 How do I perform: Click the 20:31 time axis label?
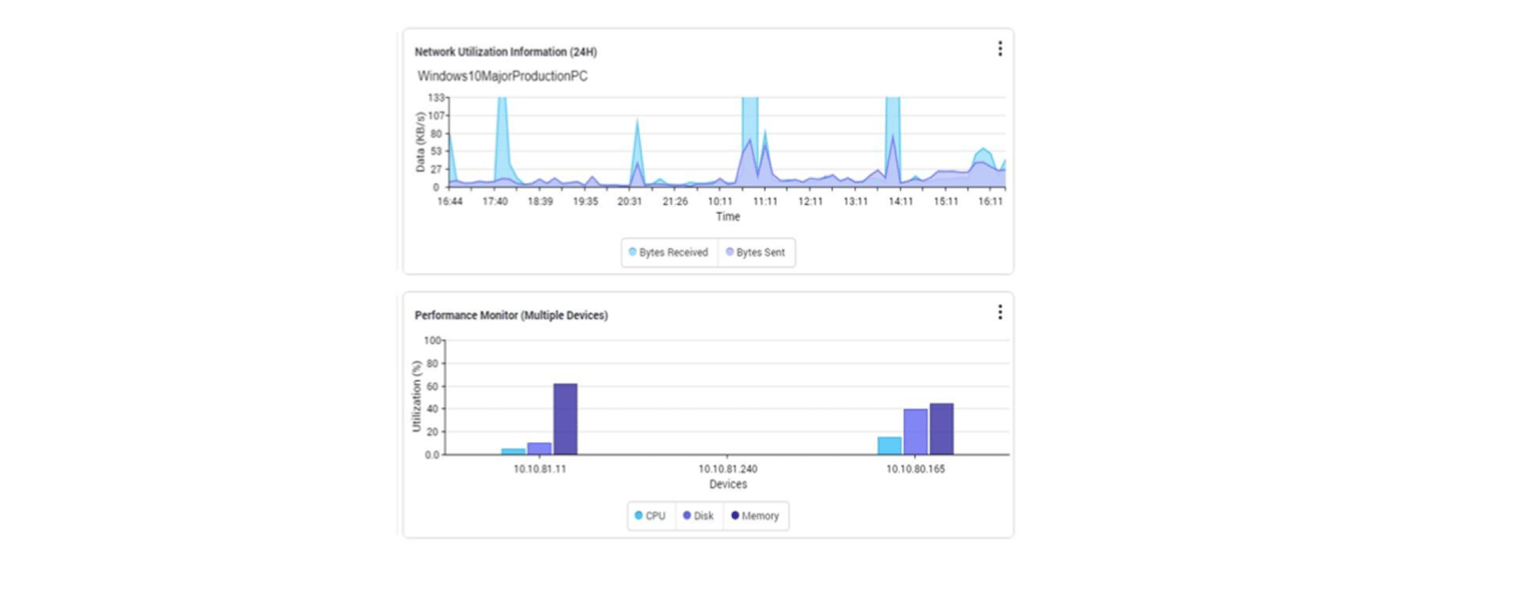630,201
